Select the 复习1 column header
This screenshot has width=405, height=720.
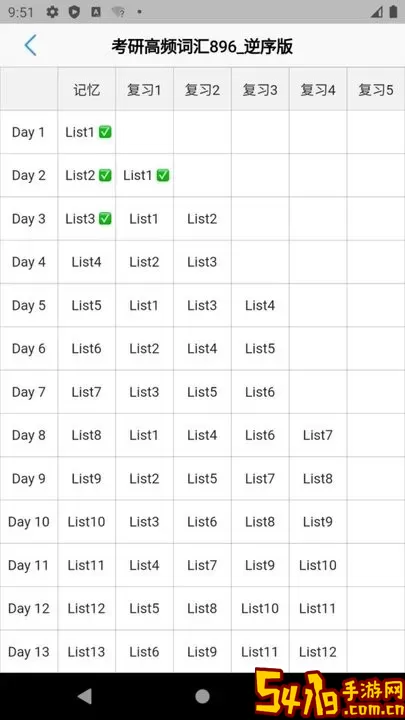click(x=144, y=90)
